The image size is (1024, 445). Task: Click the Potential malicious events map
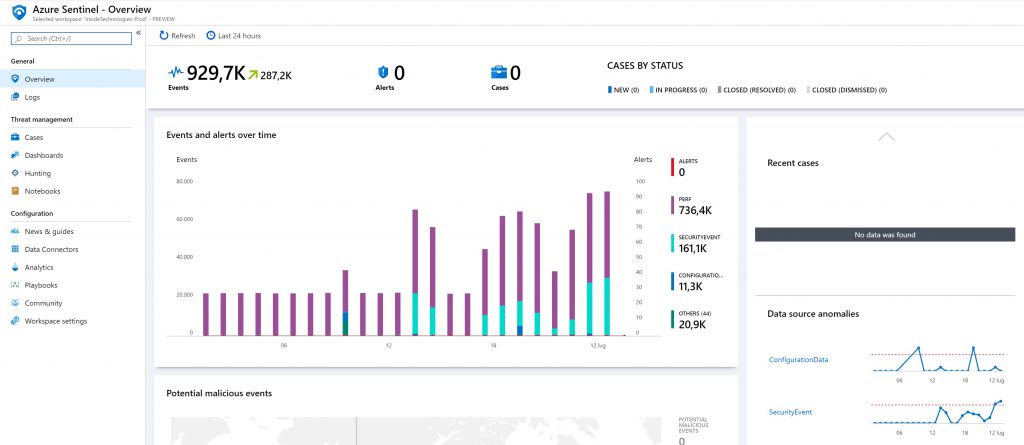pos(415,431)
